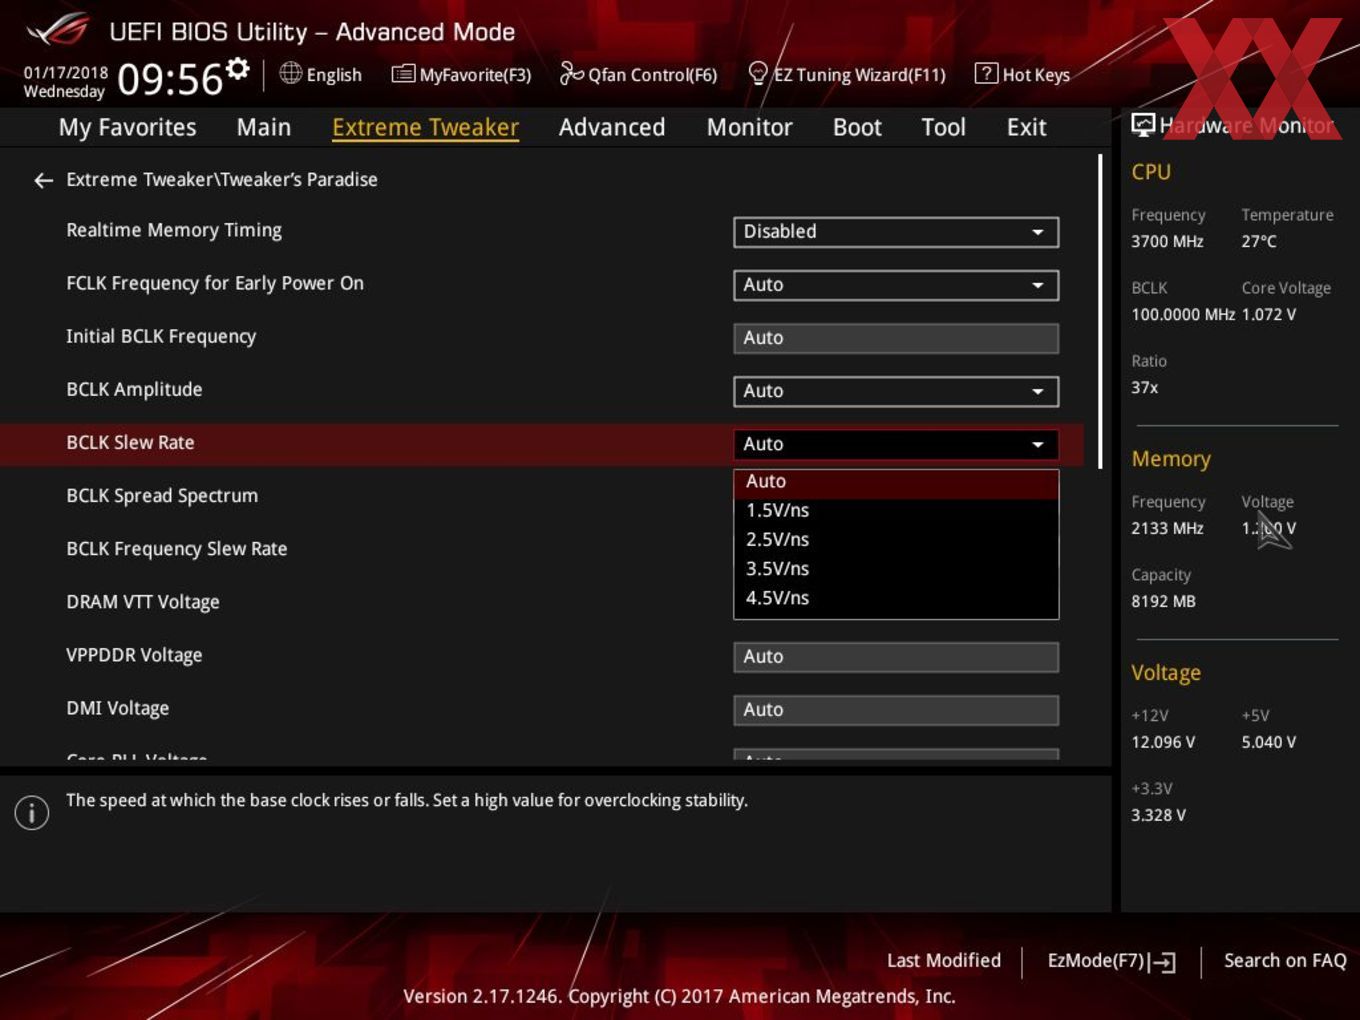1360x1020 pixels.
Task: Click the 5.040 V reading
Action: pyautogui.click(x=1269, y=742)
